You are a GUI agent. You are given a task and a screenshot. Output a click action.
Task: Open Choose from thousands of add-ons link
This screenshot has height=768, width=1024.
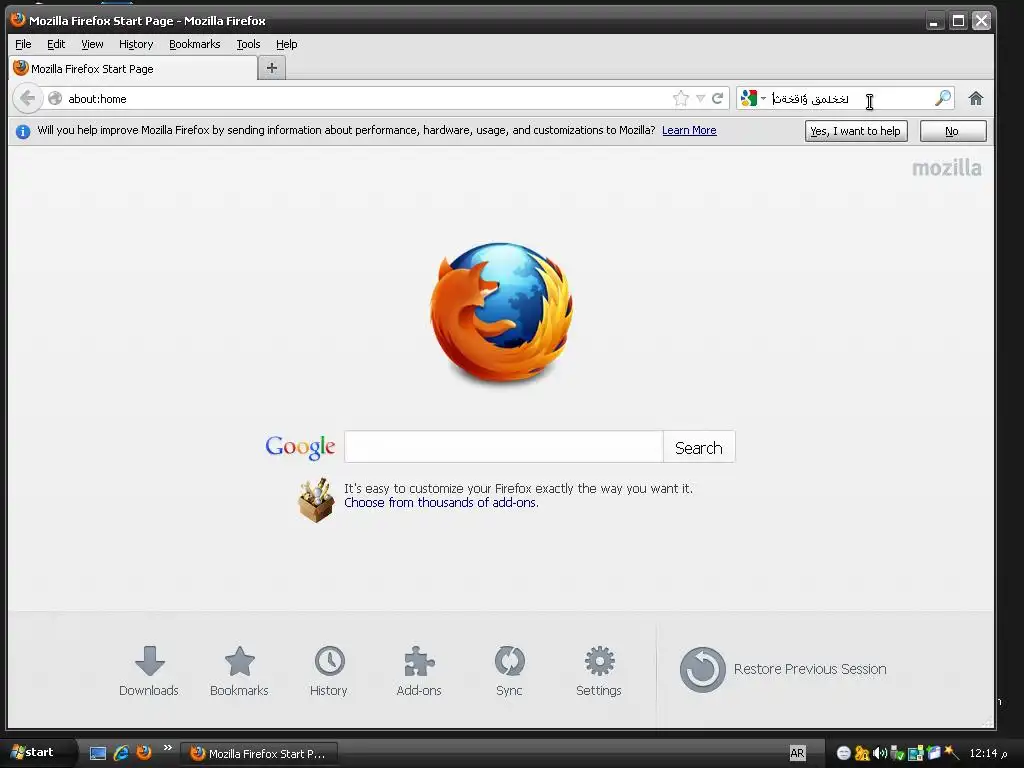[441, 503]
